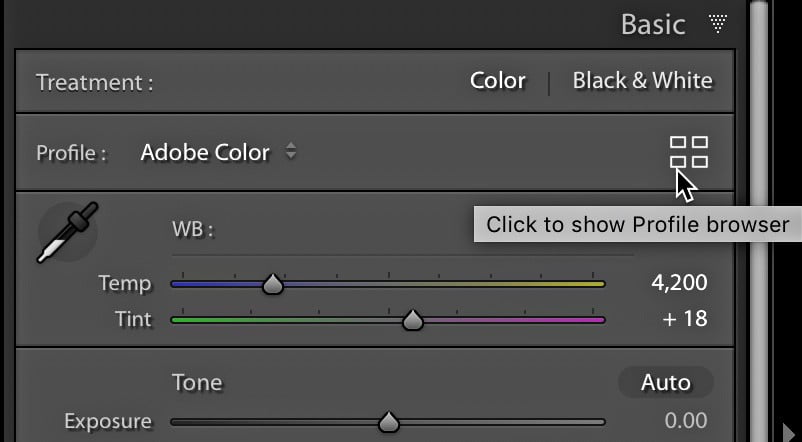Open the Adobe Color profile dropdown

click(x=205, y=153)
